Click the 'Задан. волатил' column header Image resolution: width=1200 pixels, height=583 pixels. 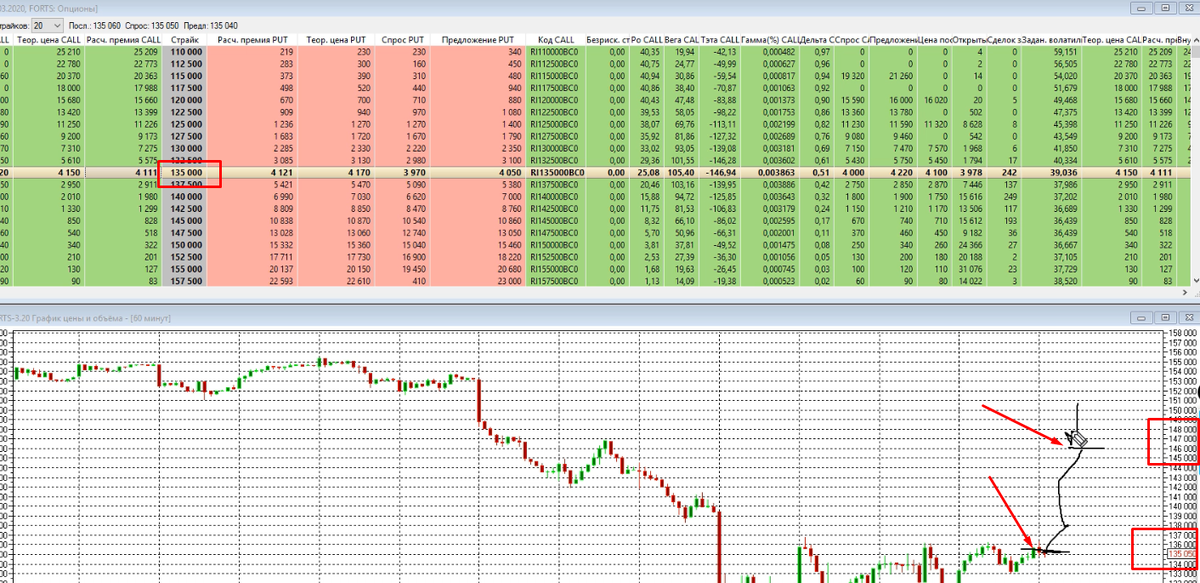coord(1050,39)
